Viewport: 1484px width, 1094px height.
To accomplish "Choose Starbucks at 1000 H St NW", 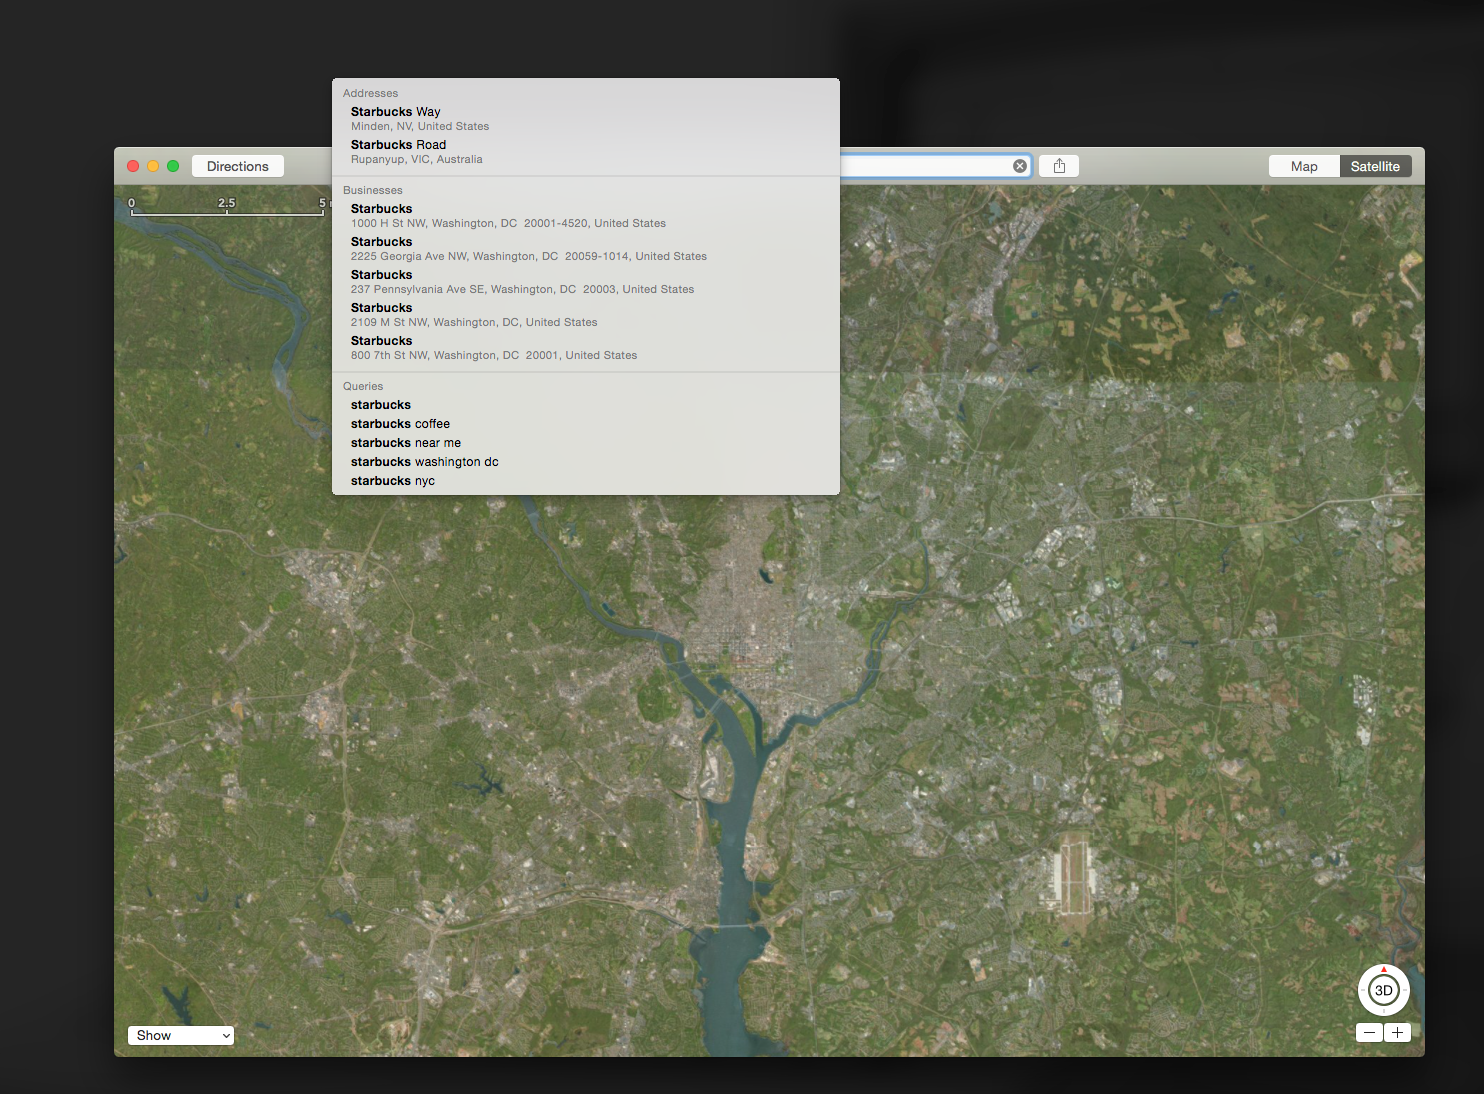I will coord(586,216).
